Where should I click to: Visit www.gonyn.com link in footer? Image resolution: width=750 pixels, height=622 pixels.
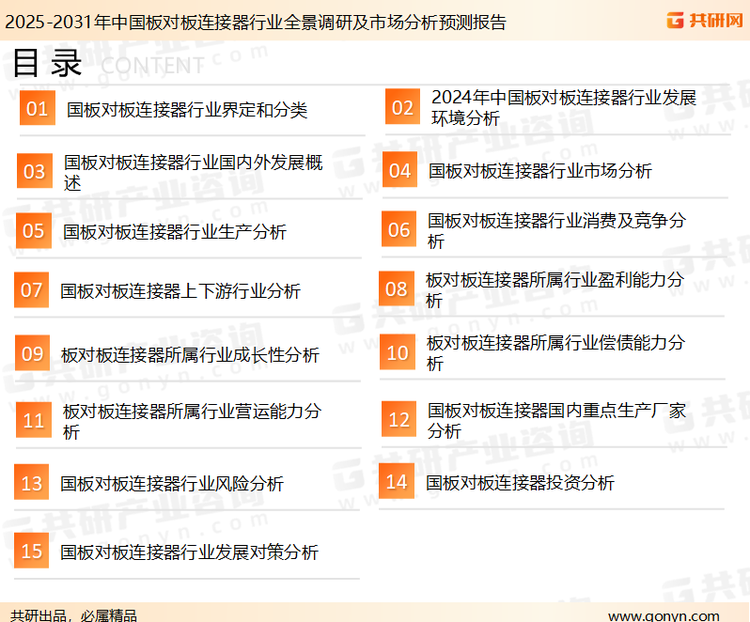(x=664, y=615)
